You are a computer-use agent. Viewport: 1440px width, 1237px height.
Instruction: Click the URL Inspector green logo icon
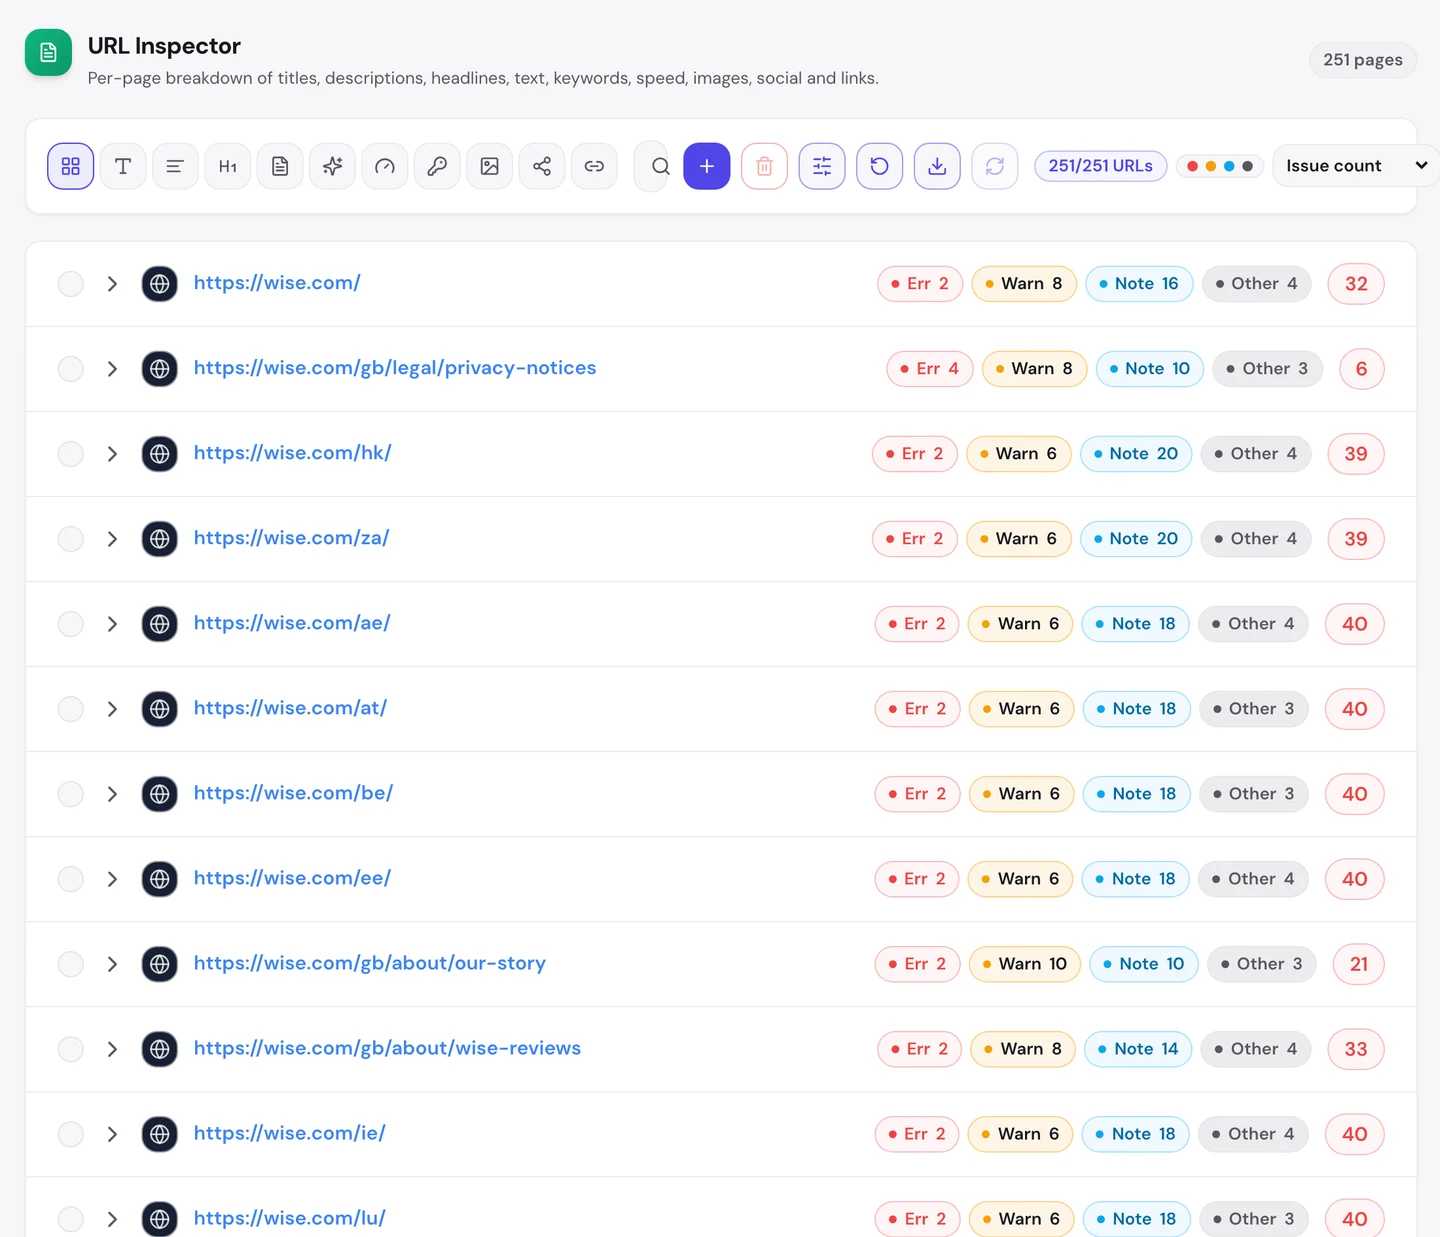pyautogui.click(x=48, y=53)
